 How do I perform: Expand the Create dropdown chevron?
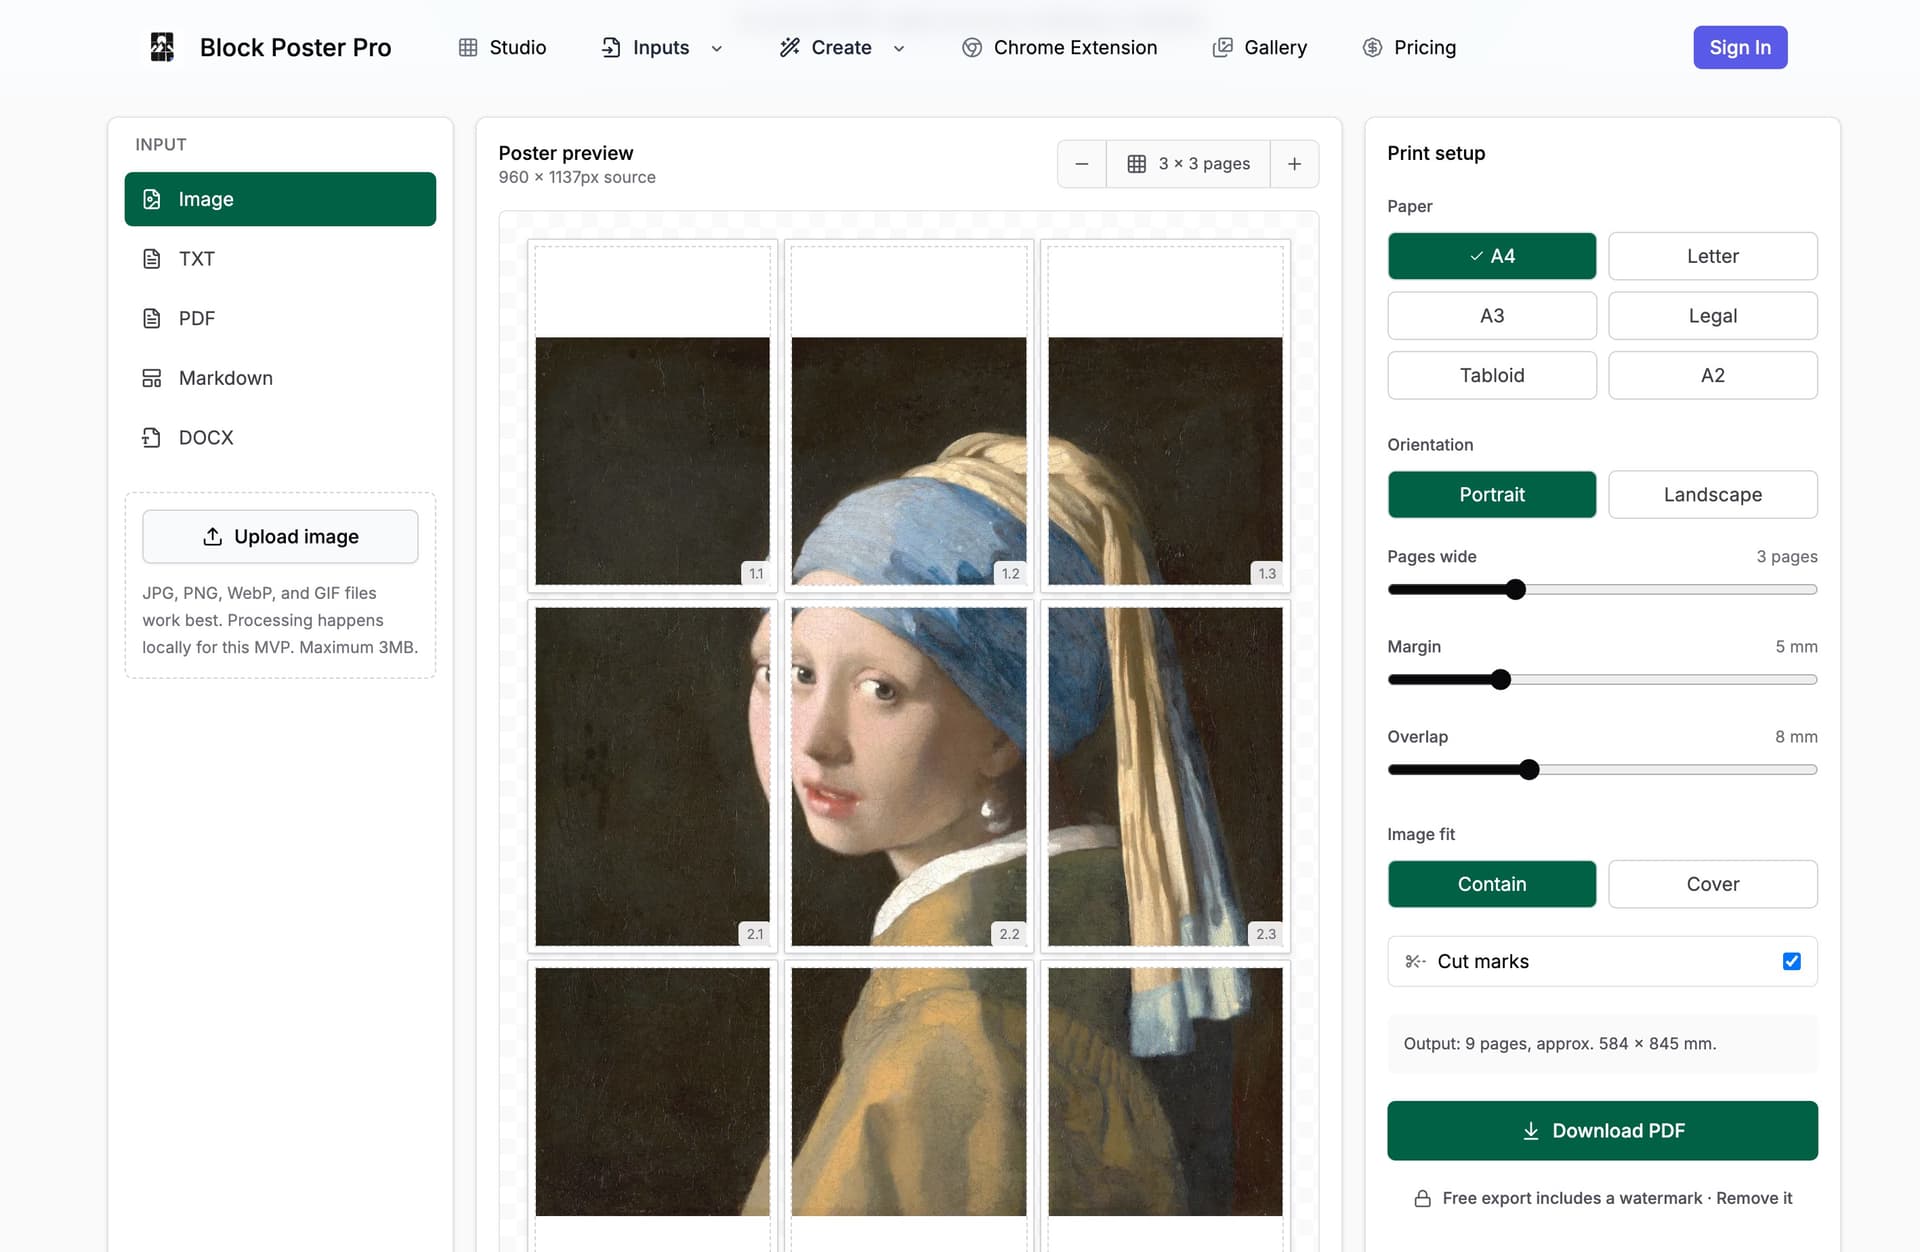coord(899,48)
